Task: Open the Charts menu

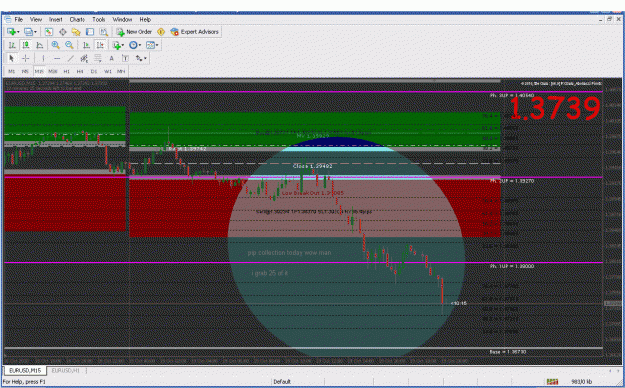Action: (77, 19)
